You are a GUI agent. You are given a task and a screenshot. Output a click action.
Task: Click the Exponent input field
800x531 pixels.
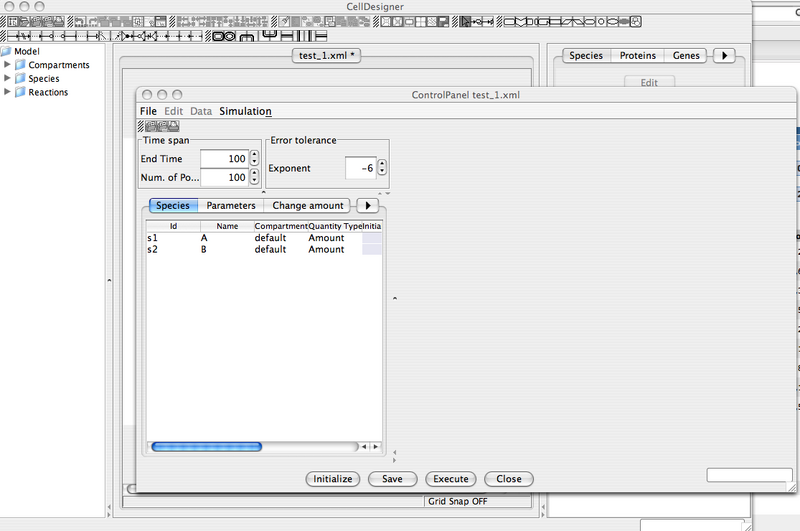coord(361,168)
